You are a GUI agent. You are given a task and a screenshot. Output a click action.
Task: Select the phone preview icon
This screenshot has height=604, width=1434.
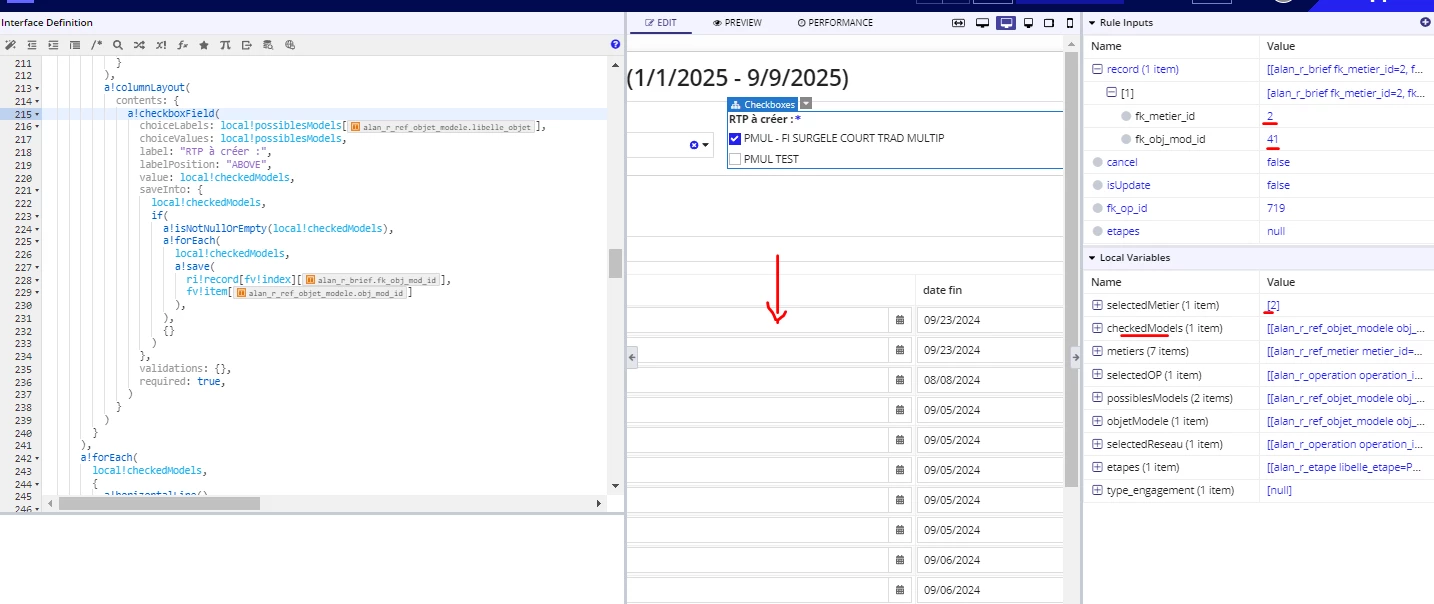click(x=1070, y=23)
